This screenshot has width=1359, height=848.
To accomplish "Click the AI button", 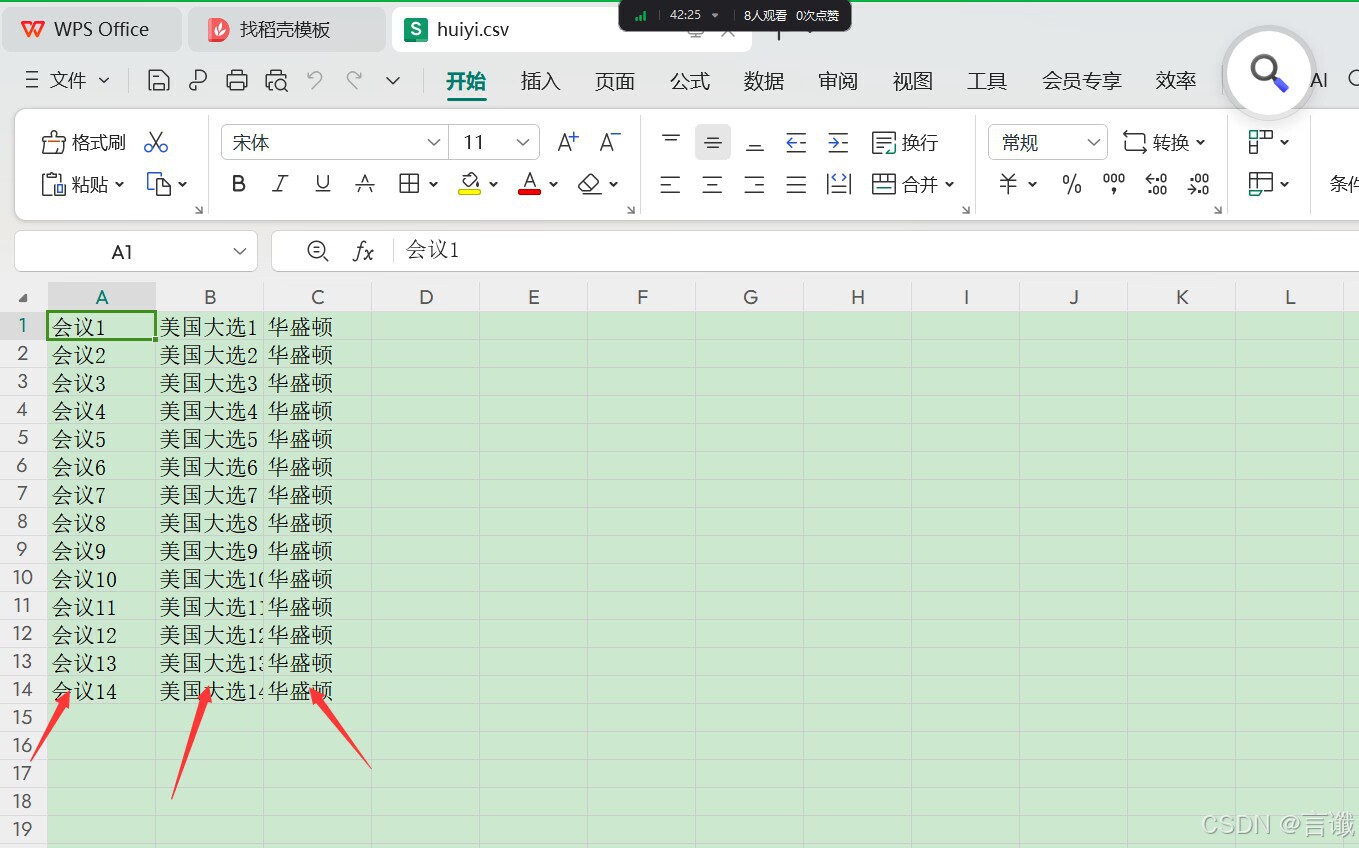I will pyautogui.click(x=1319, y=81).
